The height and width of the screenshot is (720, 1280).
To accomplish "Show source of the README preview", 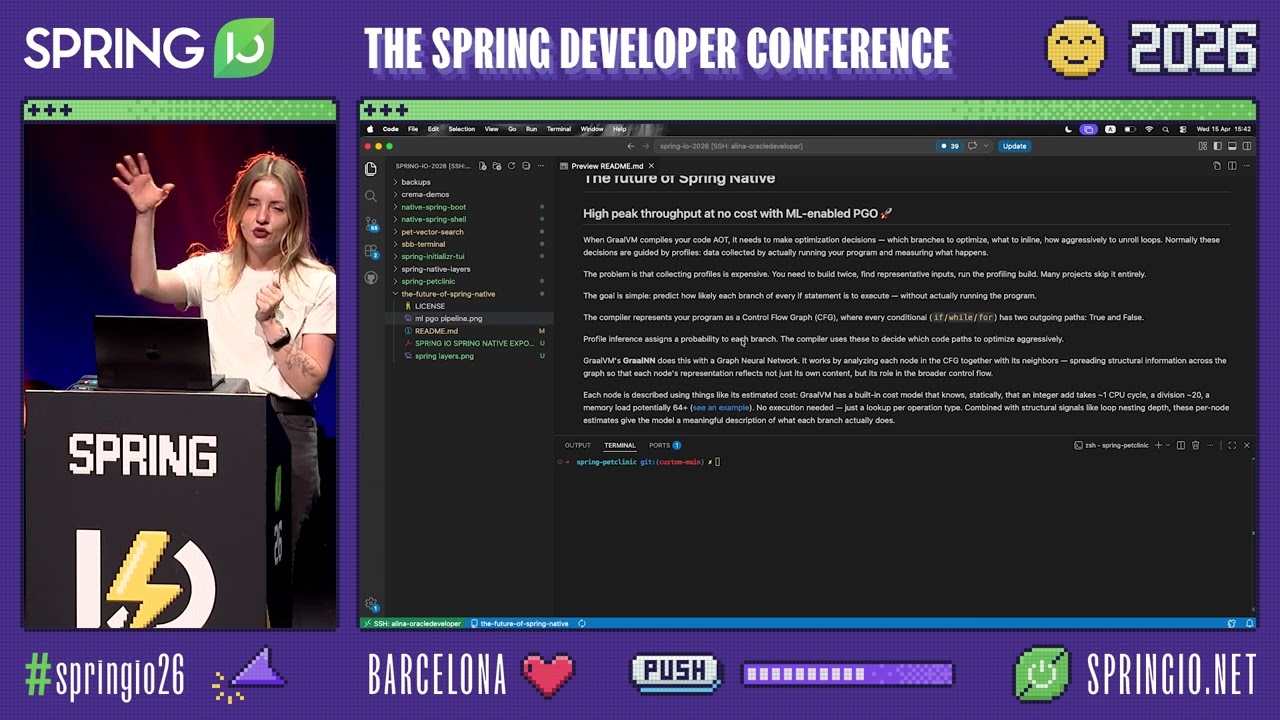I will click(1217, 166).
